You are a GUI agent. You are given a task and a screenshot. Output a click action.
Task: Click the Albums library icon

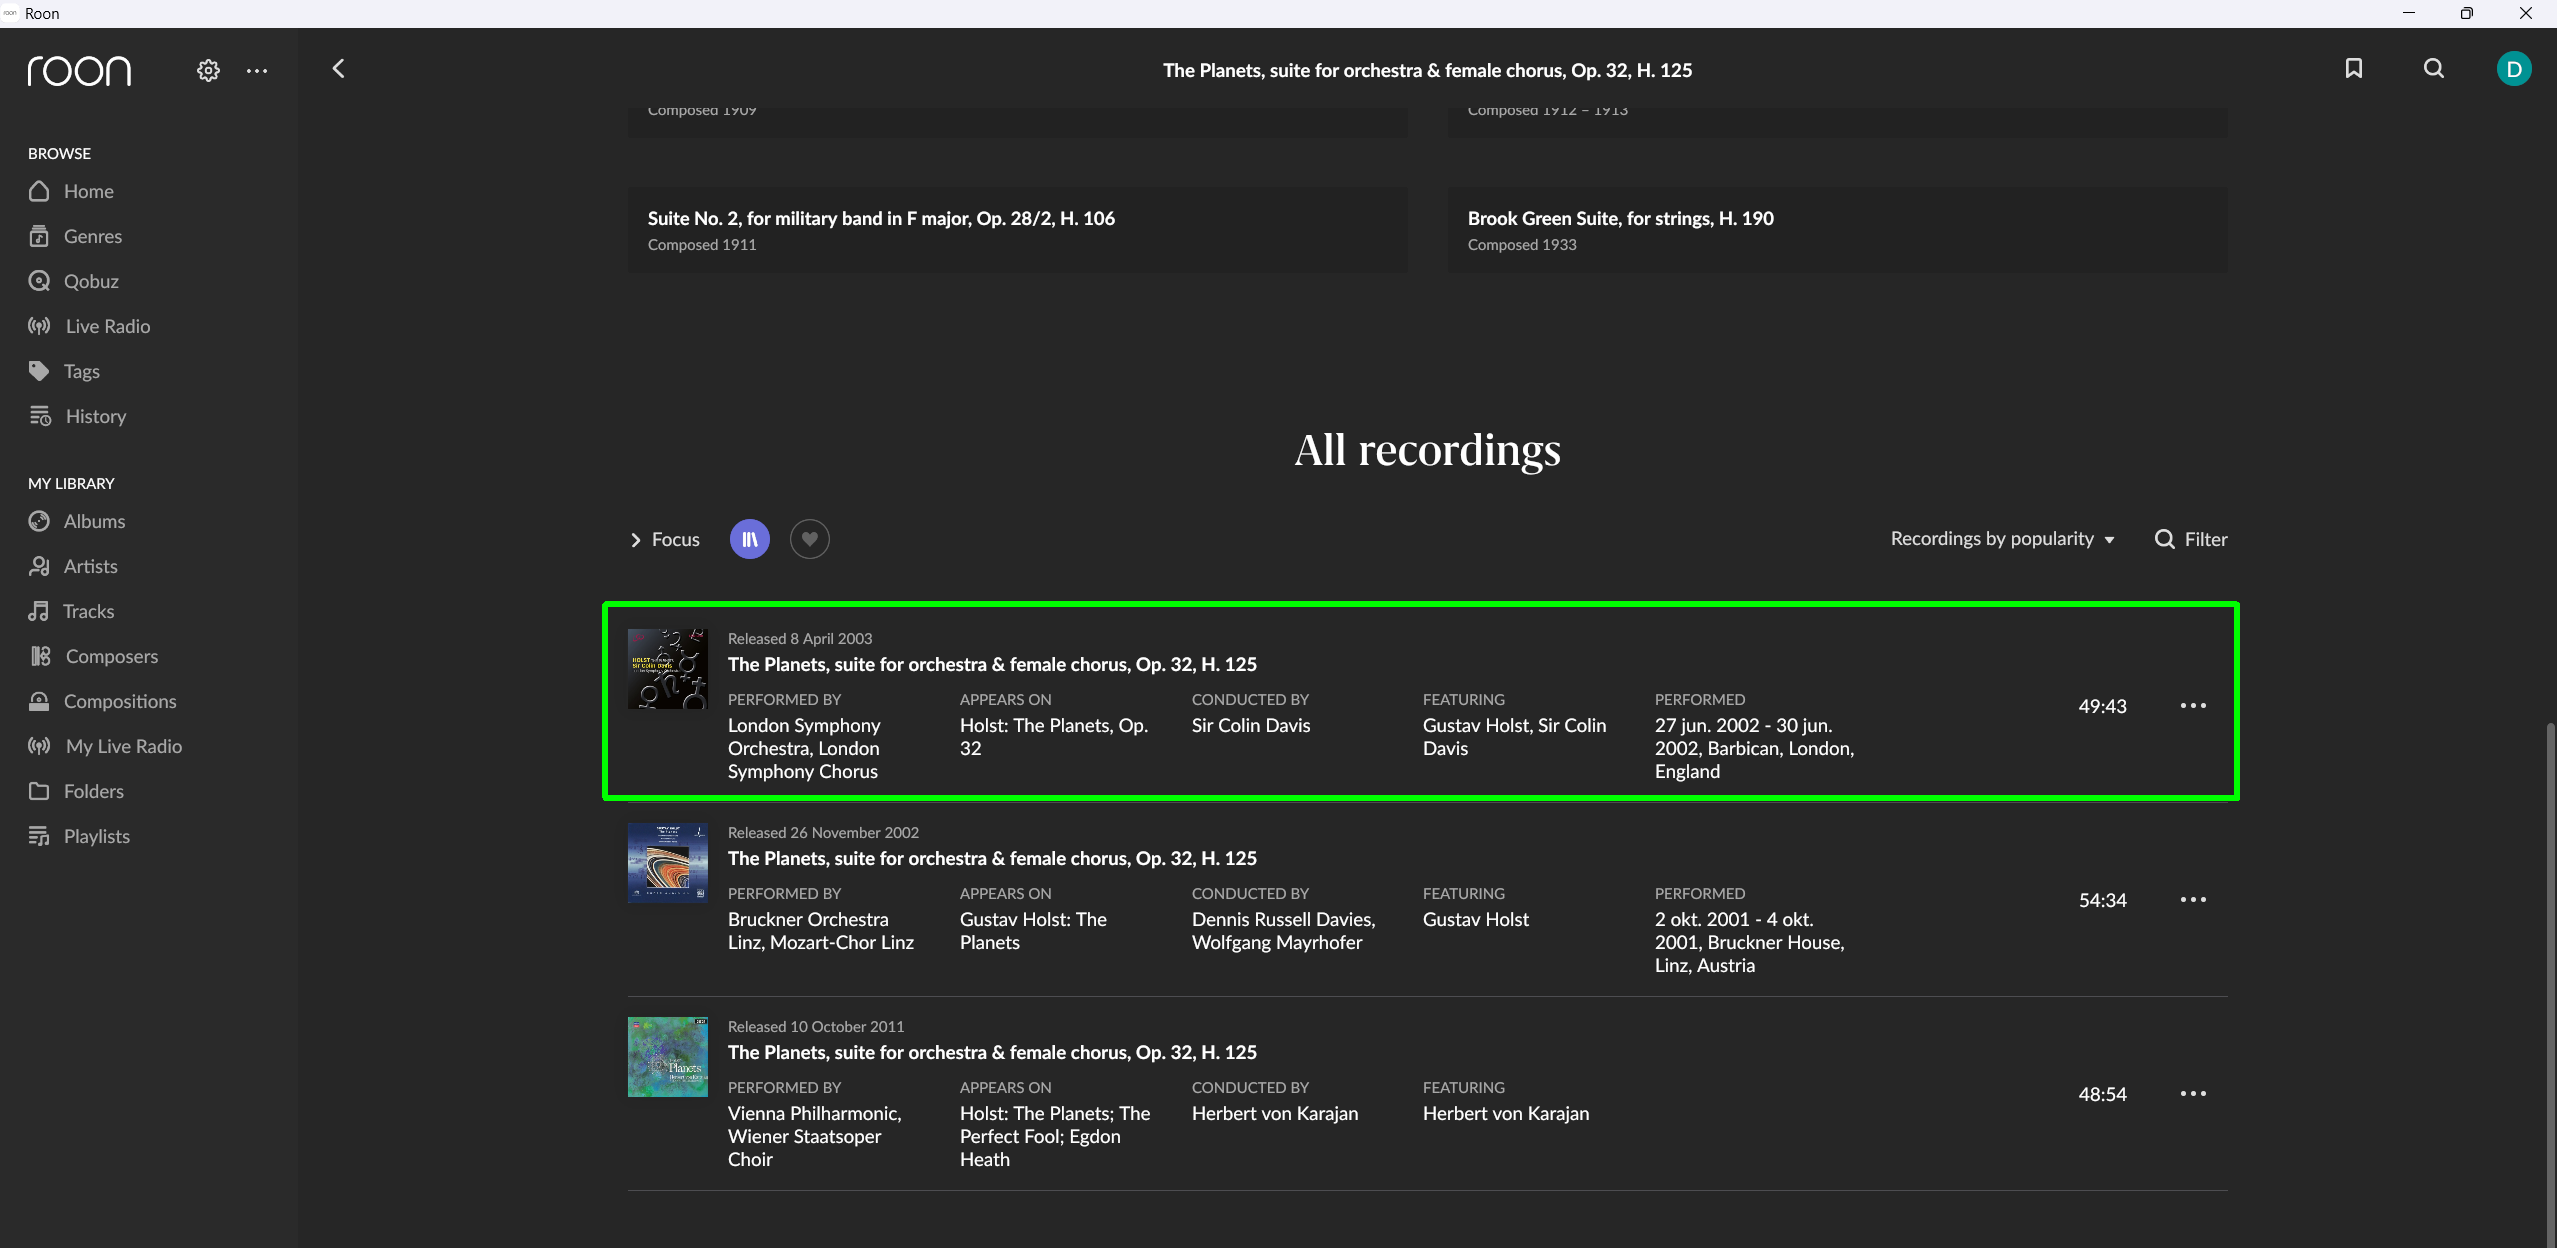[39, 521]
